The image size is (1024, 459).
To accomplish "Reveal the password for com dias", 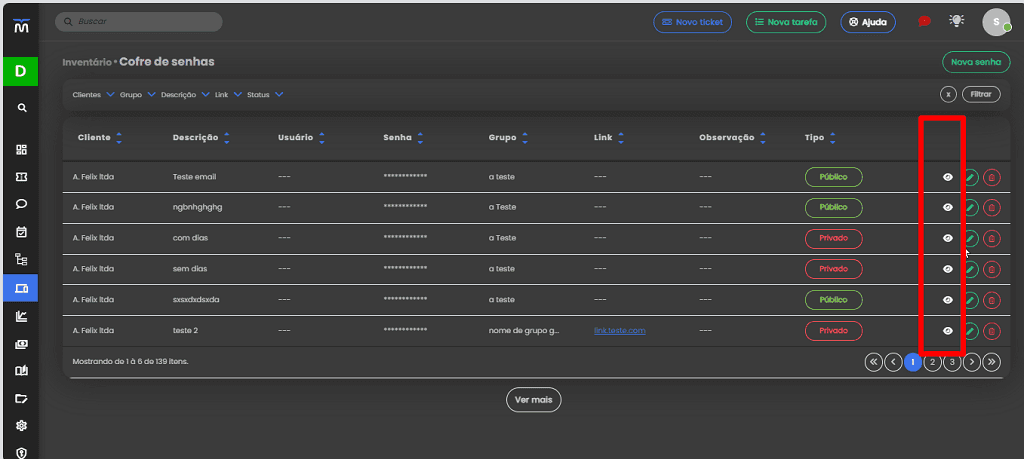I will [948, 238].
